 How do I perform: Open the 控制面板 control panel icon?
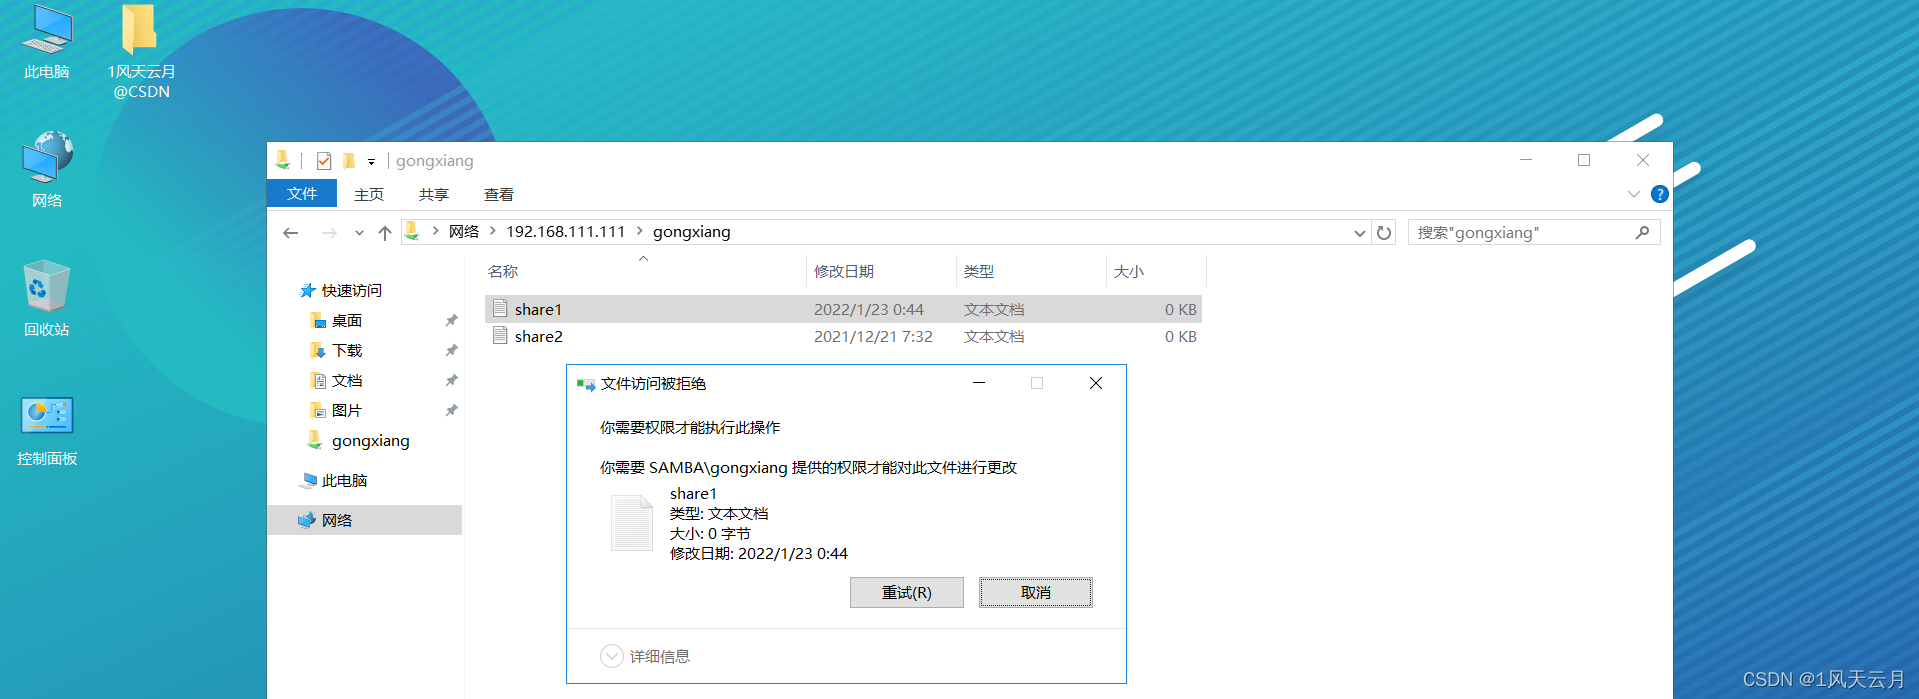pyautogui.click(x=47, y=430)
